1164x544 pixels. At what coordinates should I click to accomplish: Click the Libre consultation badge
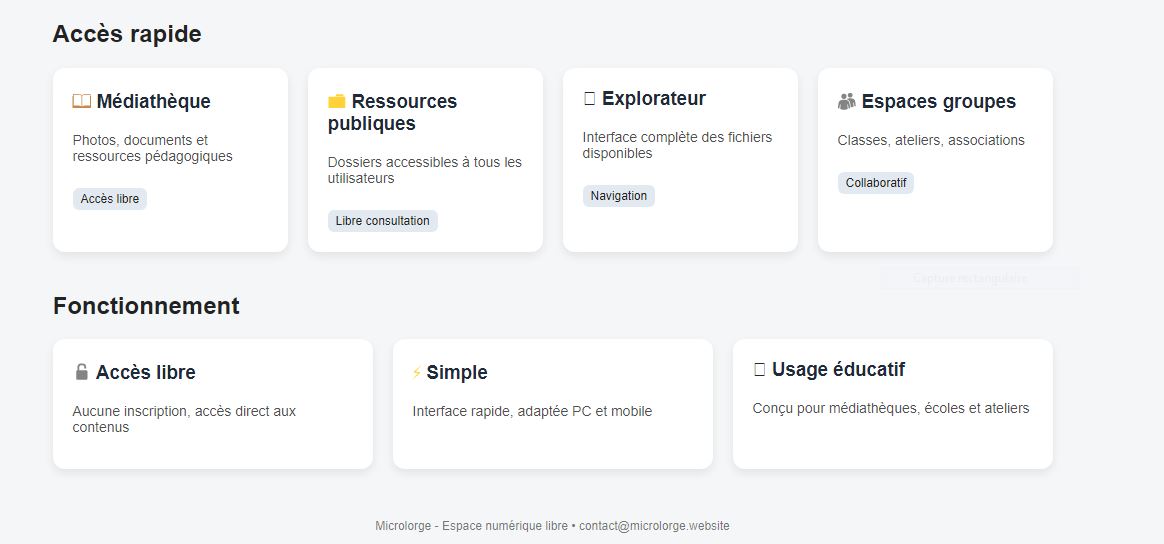point(382,221)
